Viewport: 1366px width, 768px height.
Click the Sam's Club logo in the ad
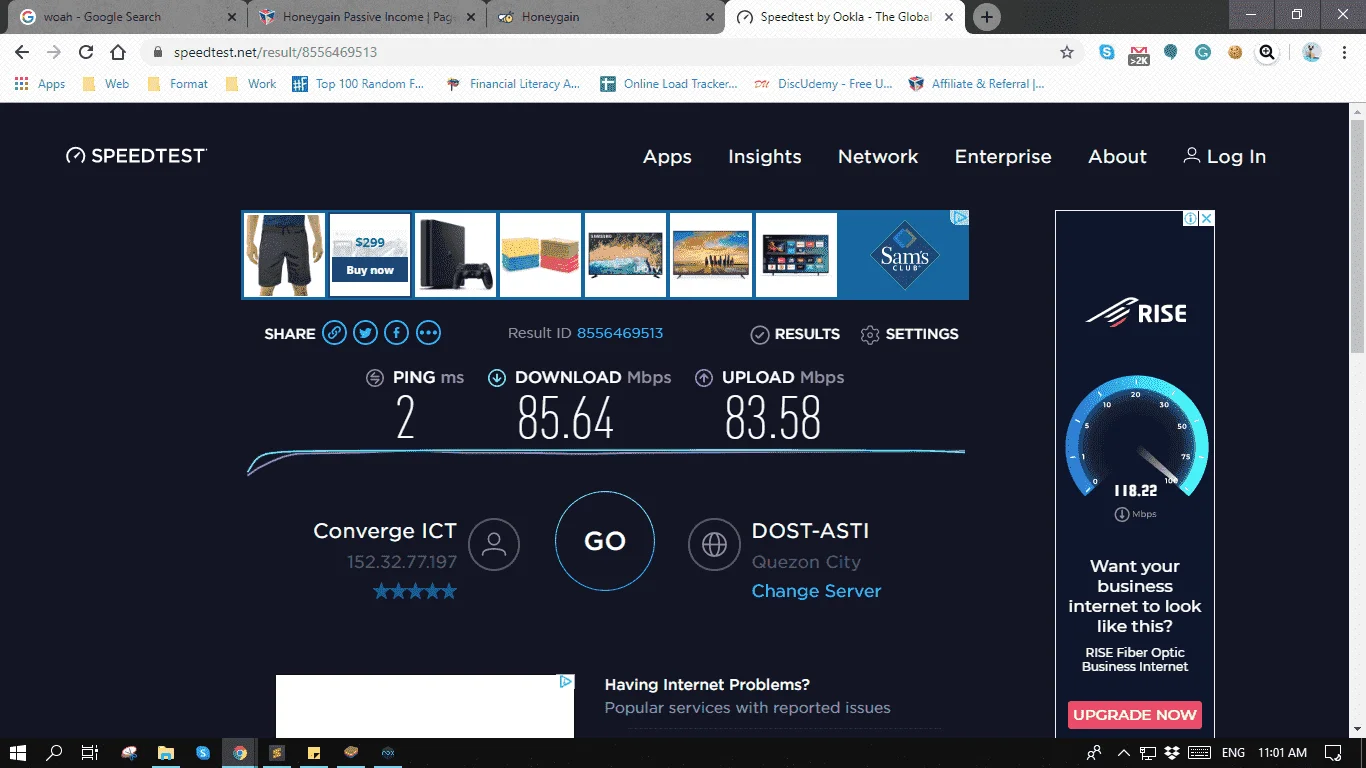[x=904, y=255]
